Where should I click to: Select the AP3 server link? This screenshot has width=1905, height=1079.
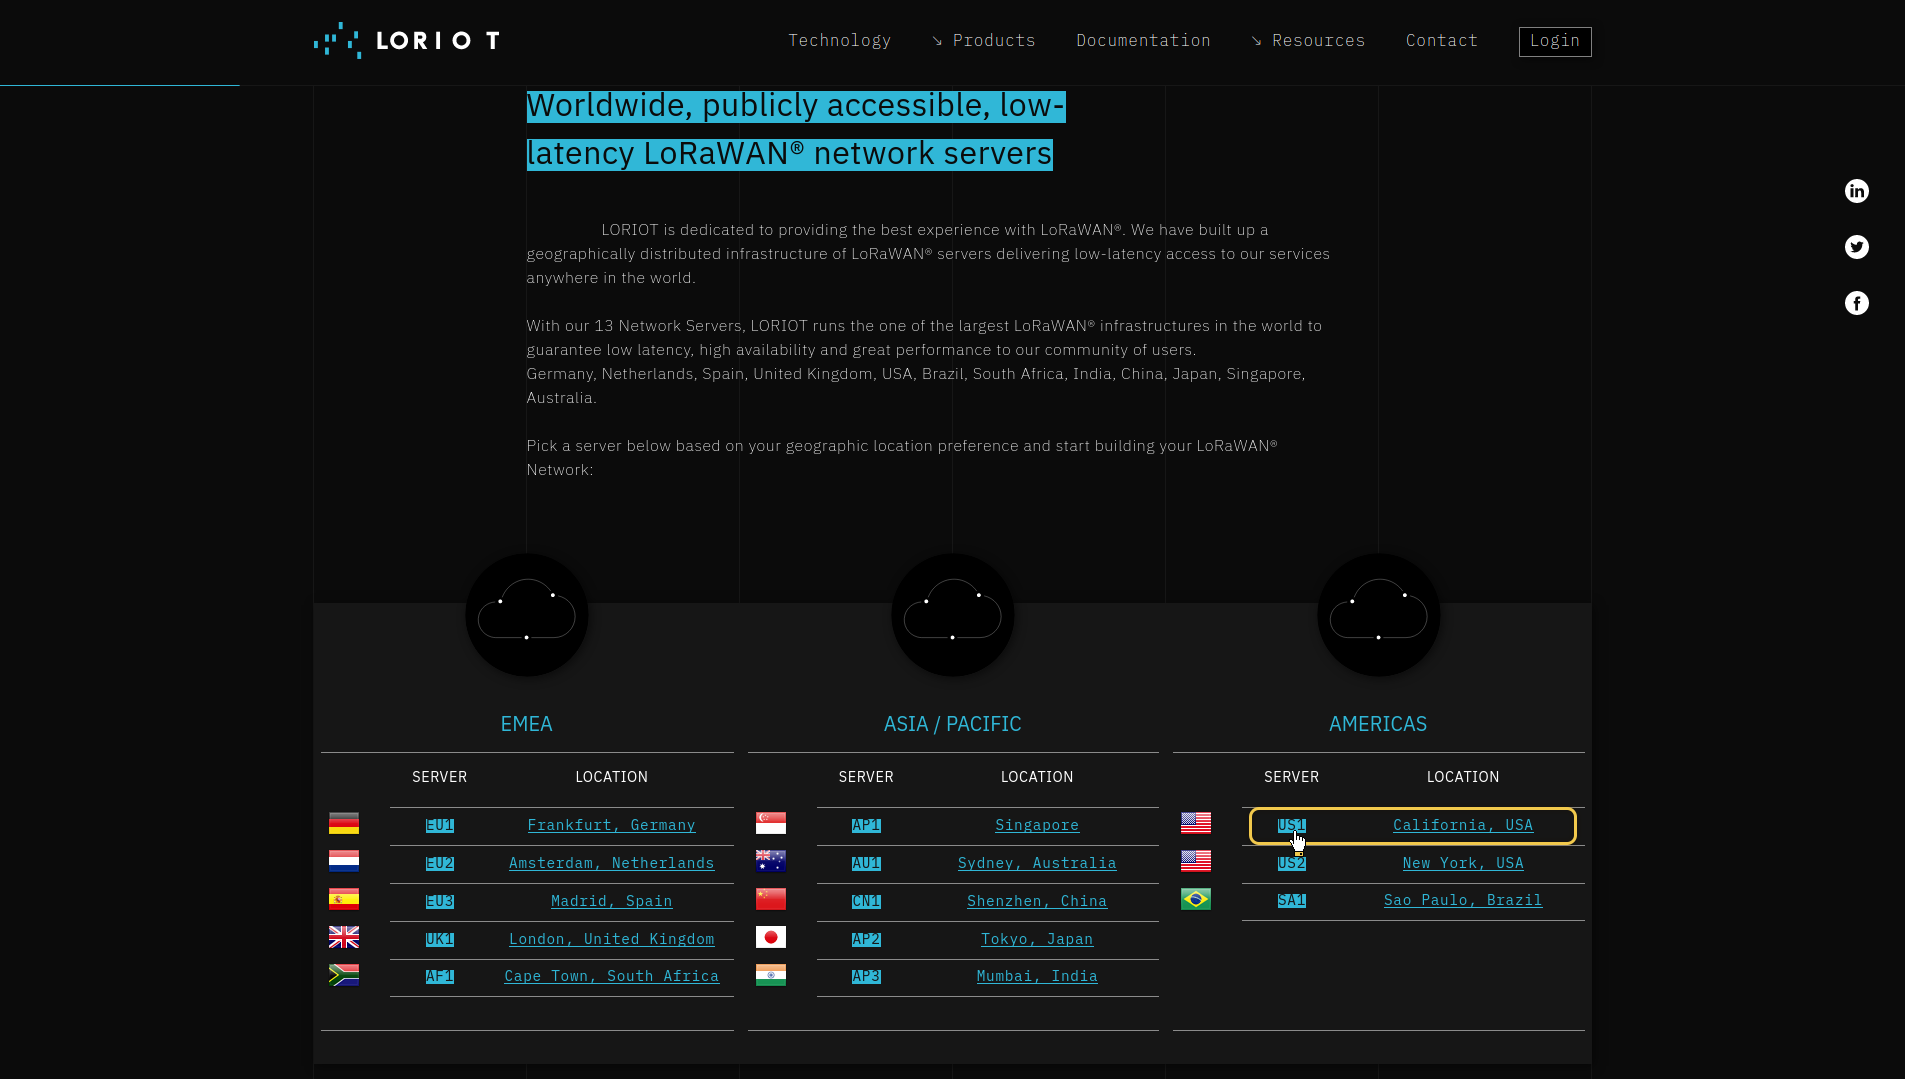(866, 976)
